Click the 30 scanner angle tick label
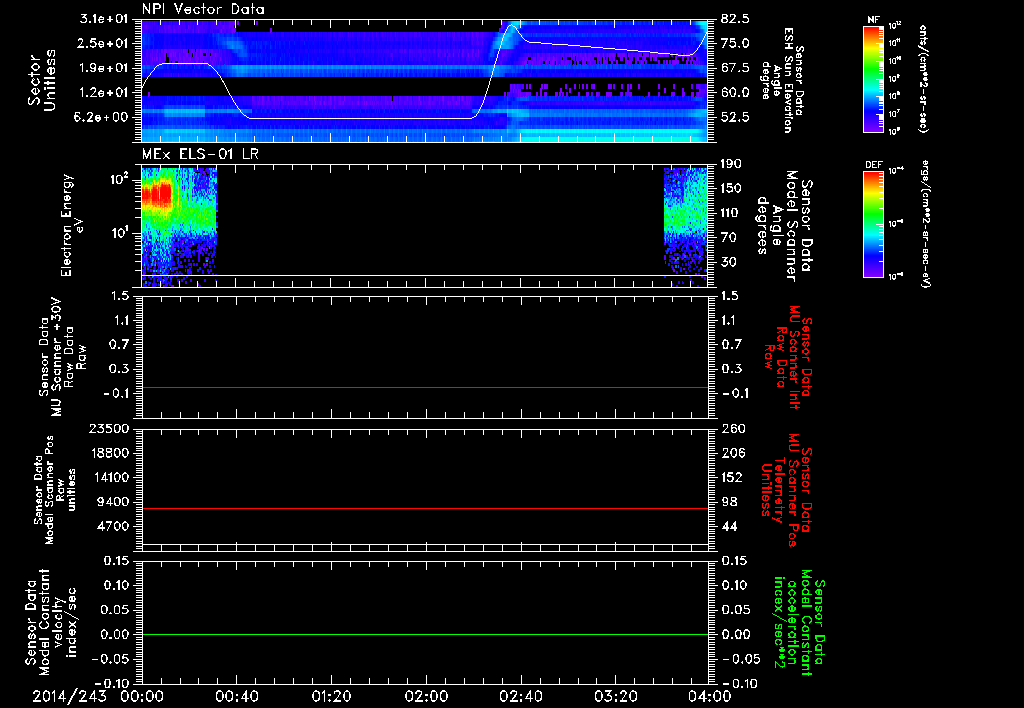 728,262
